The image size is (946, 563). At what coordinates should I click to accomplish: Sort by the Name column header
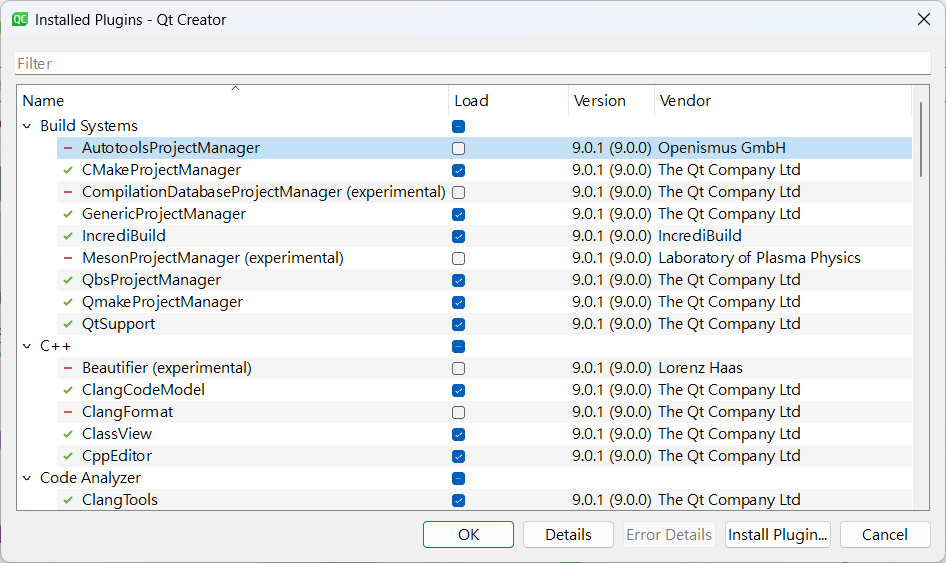click(233, 100)
